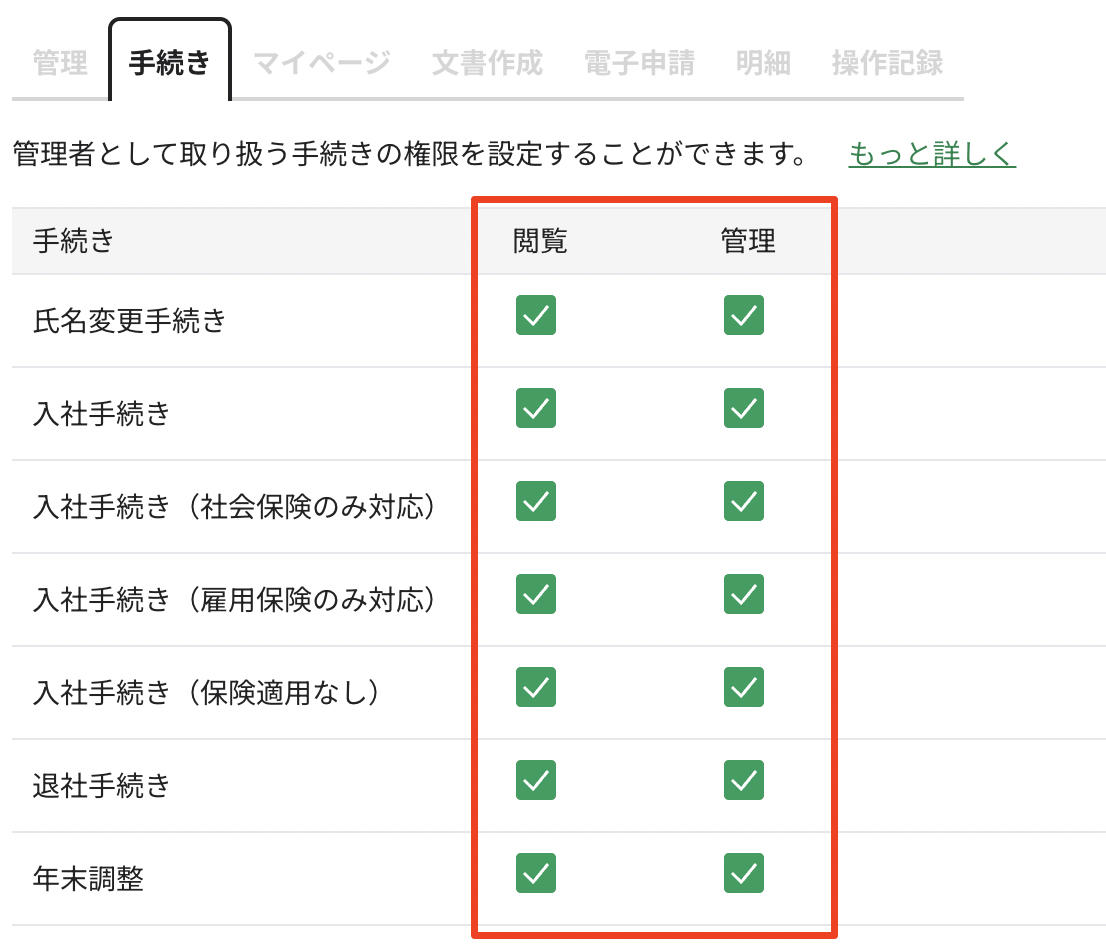Toggle 閲覧 checkbox for 入社手続き

pos(536,408)
